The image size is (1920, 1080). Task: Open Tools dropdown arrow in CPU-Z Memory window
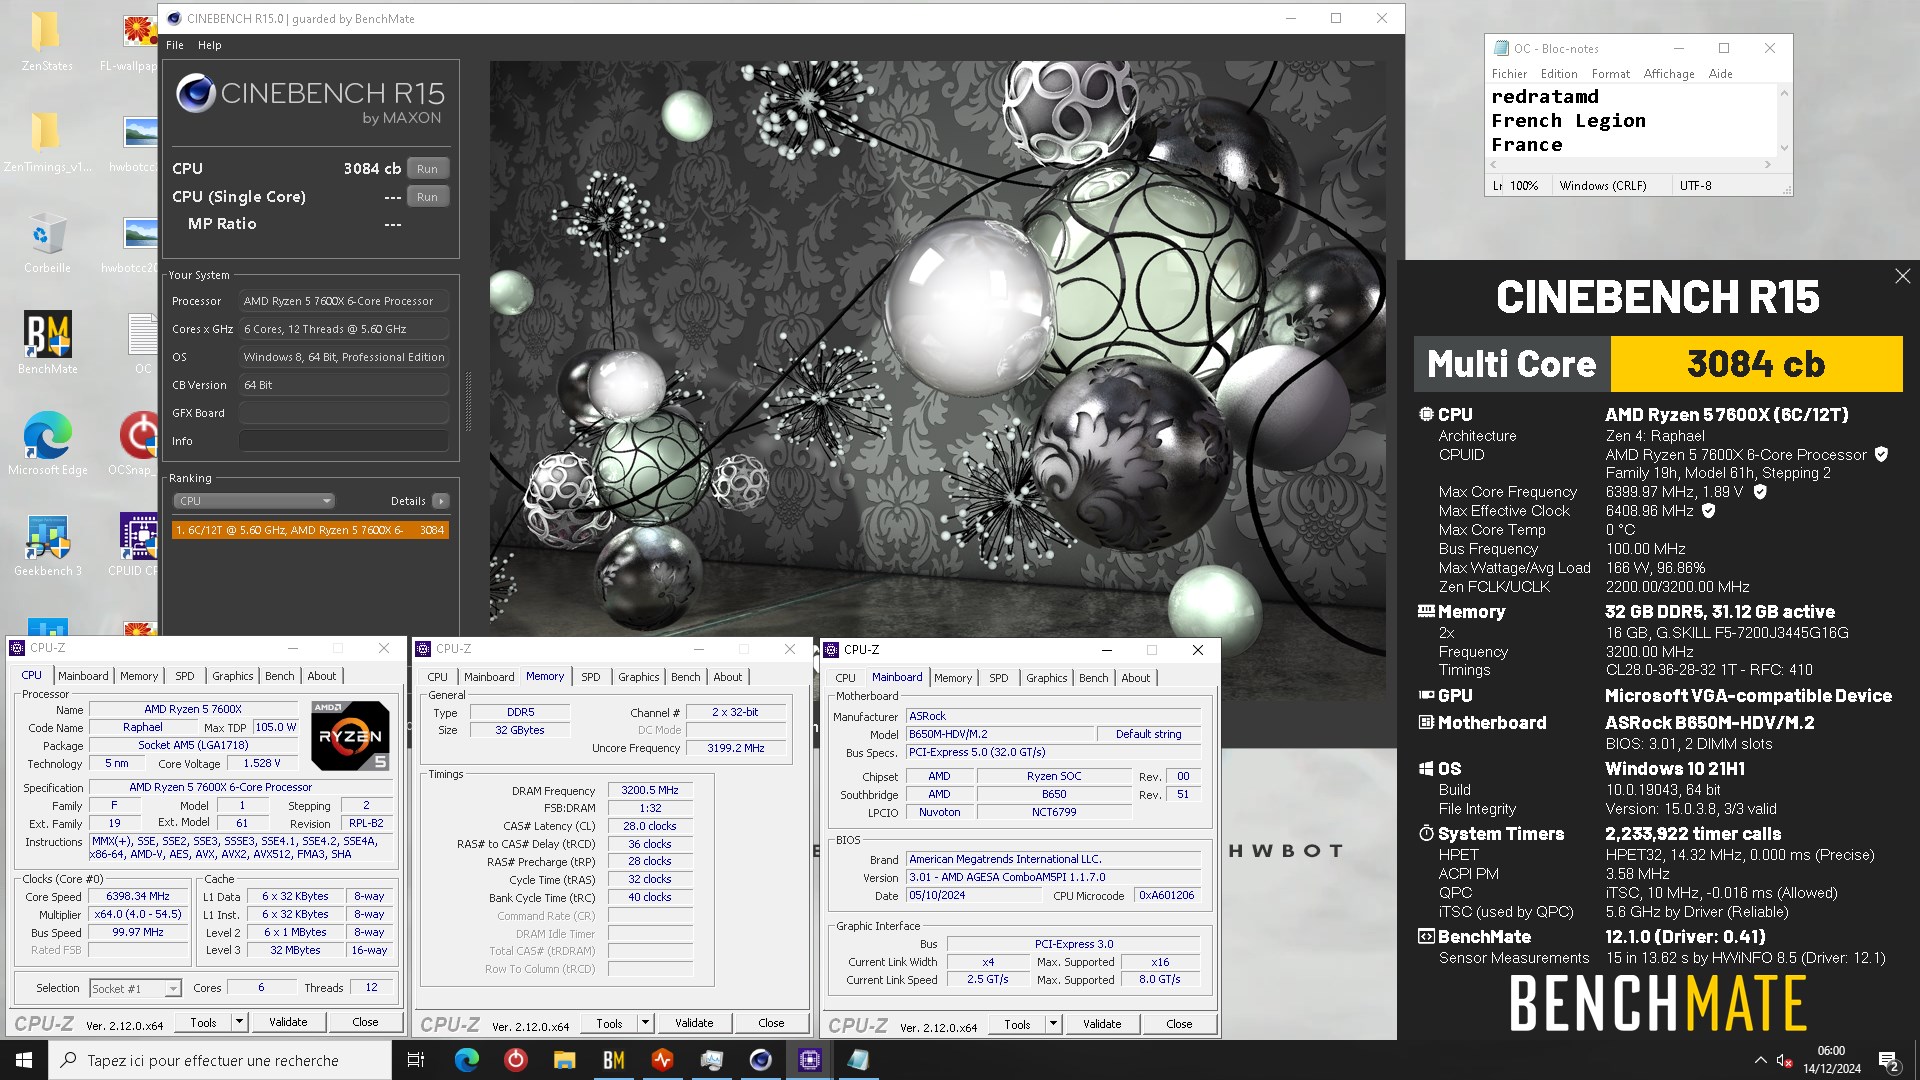[645, 1023]
